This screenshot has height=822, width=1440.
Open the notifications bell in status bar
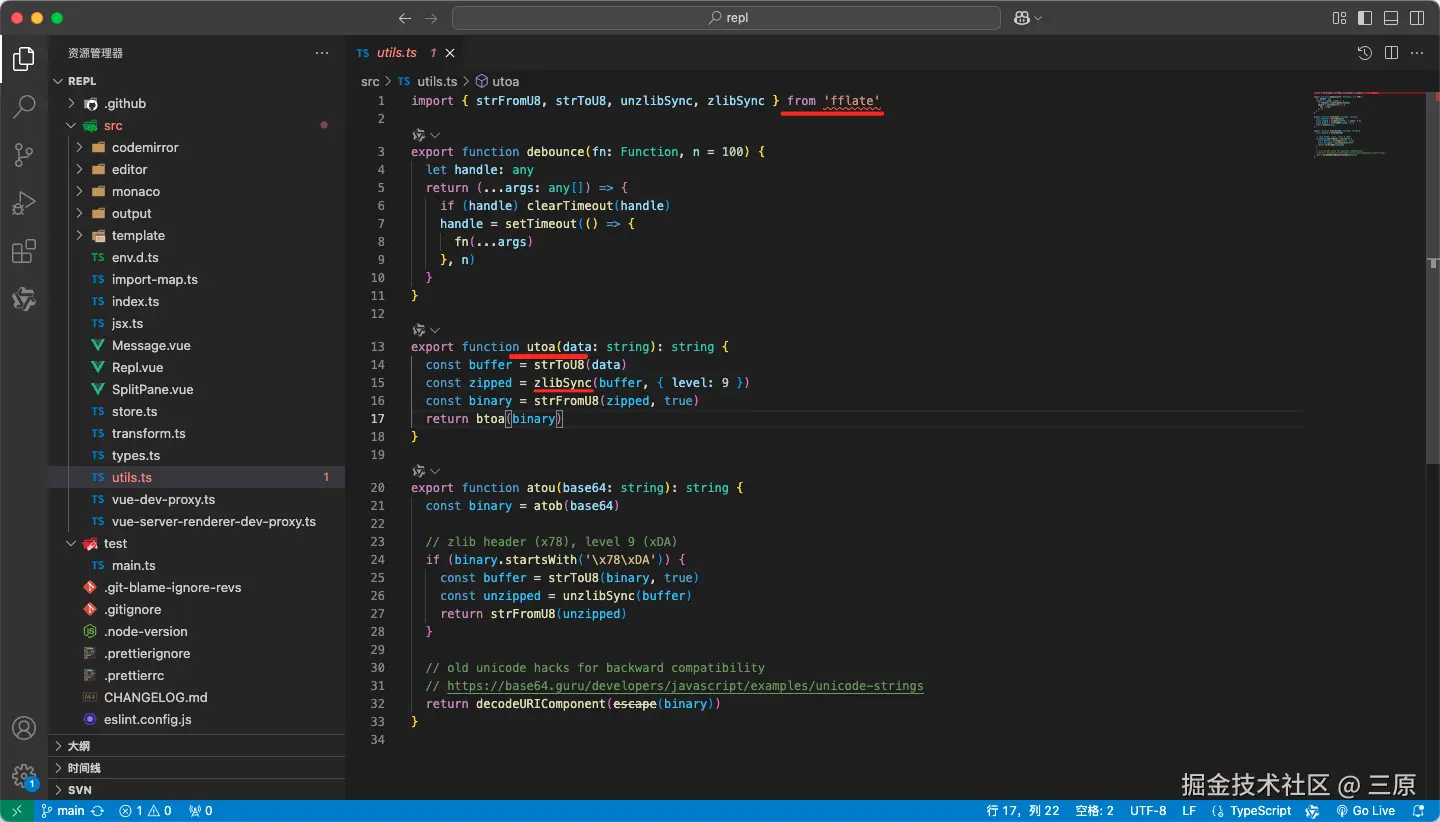[x=1418, y=811]
